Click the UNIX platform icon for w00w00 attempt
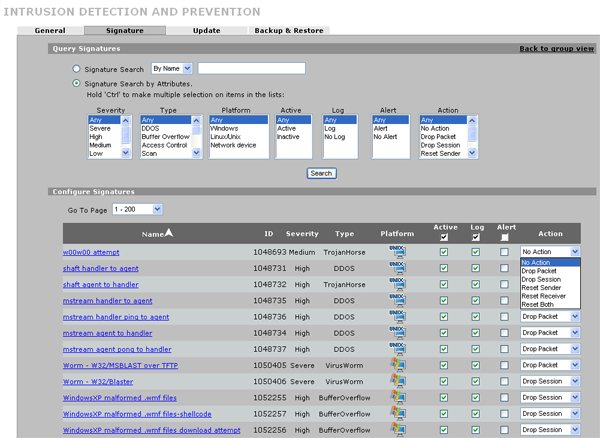The height and width of the screenshot is (438, 600). (399, 253)
